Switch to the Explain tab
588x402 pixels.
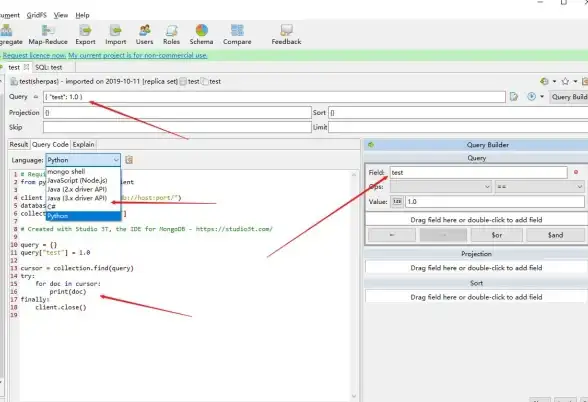coord(84,145)
